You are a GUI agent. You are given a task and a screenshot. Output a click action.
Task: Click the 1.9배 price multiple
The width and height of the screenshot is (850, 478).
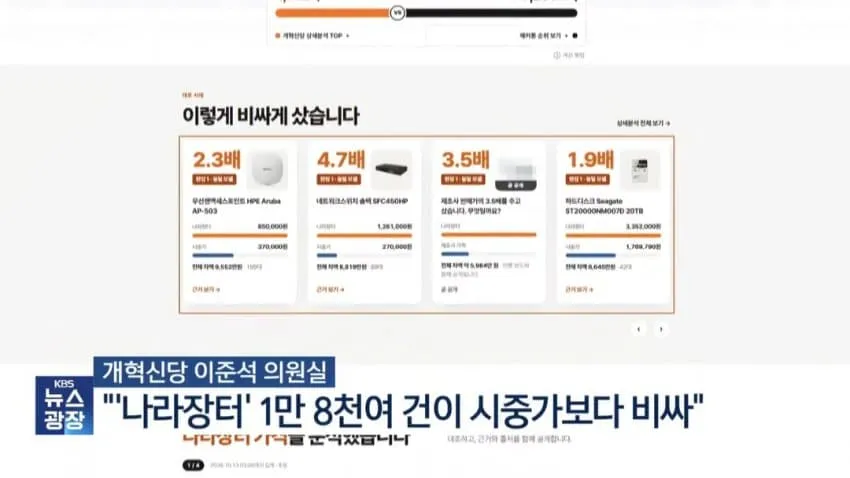pyautogui.click(x=590, y=160)
